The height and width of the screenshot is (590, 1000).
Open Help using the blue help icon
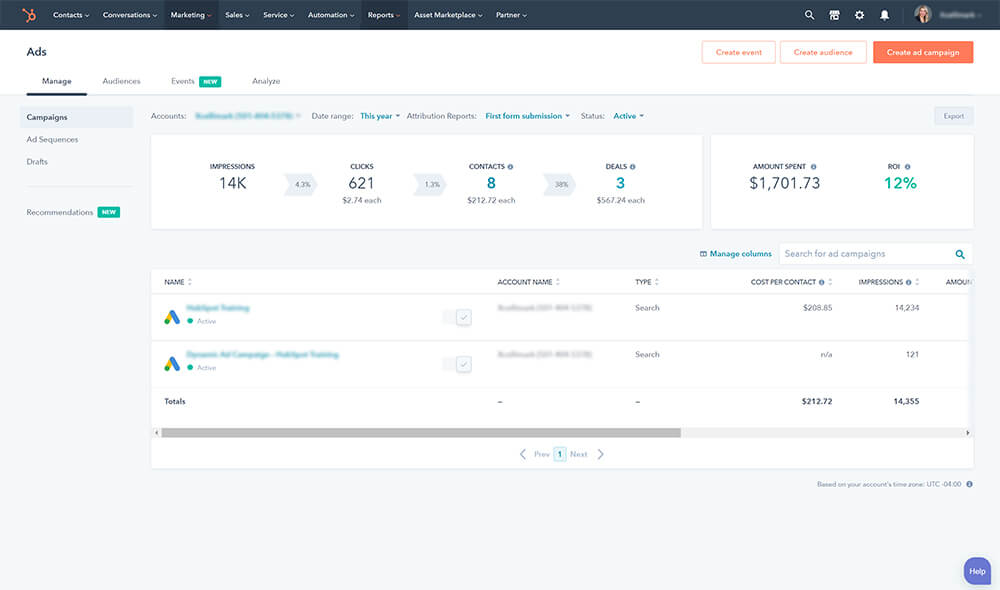pos(976,570)
